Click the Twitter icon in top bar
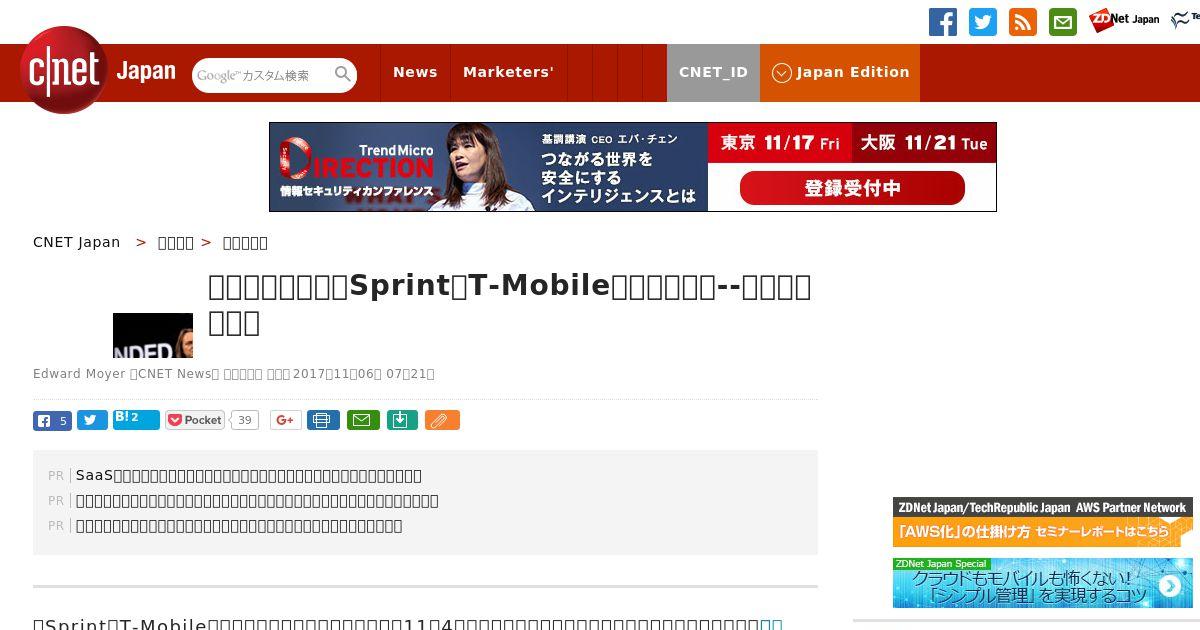Screen dimensions: 1200x630 (983, 22)
